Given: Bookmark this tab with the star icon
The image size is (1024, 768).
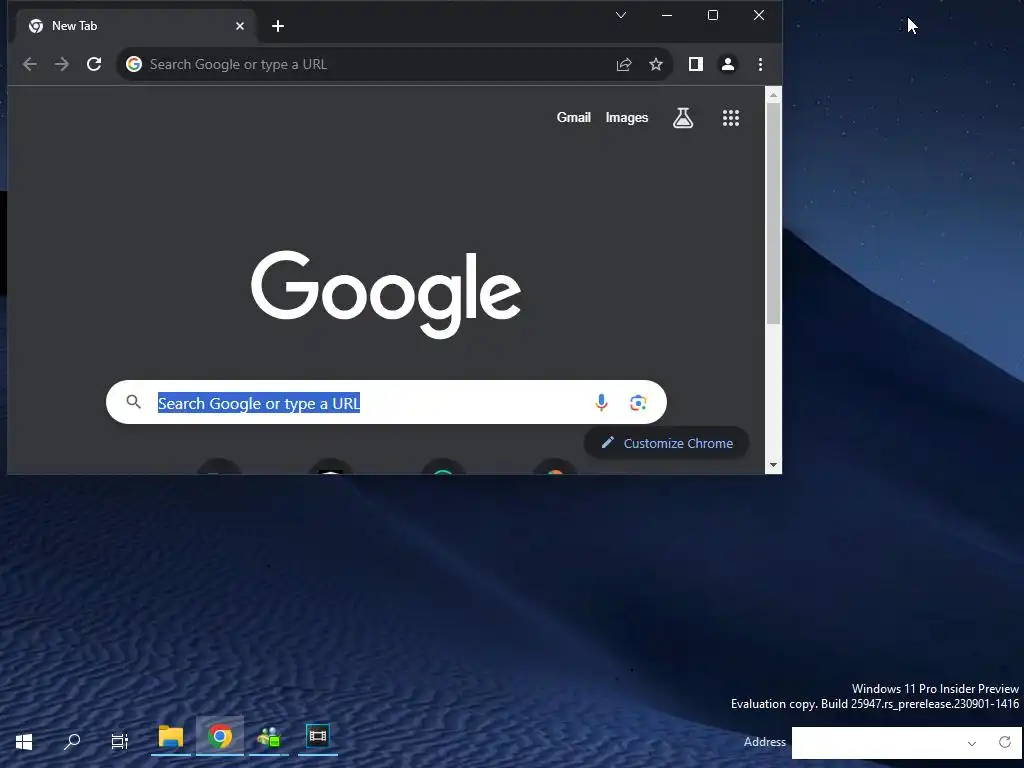Looking at the screenshot, I should click(656, 64).
